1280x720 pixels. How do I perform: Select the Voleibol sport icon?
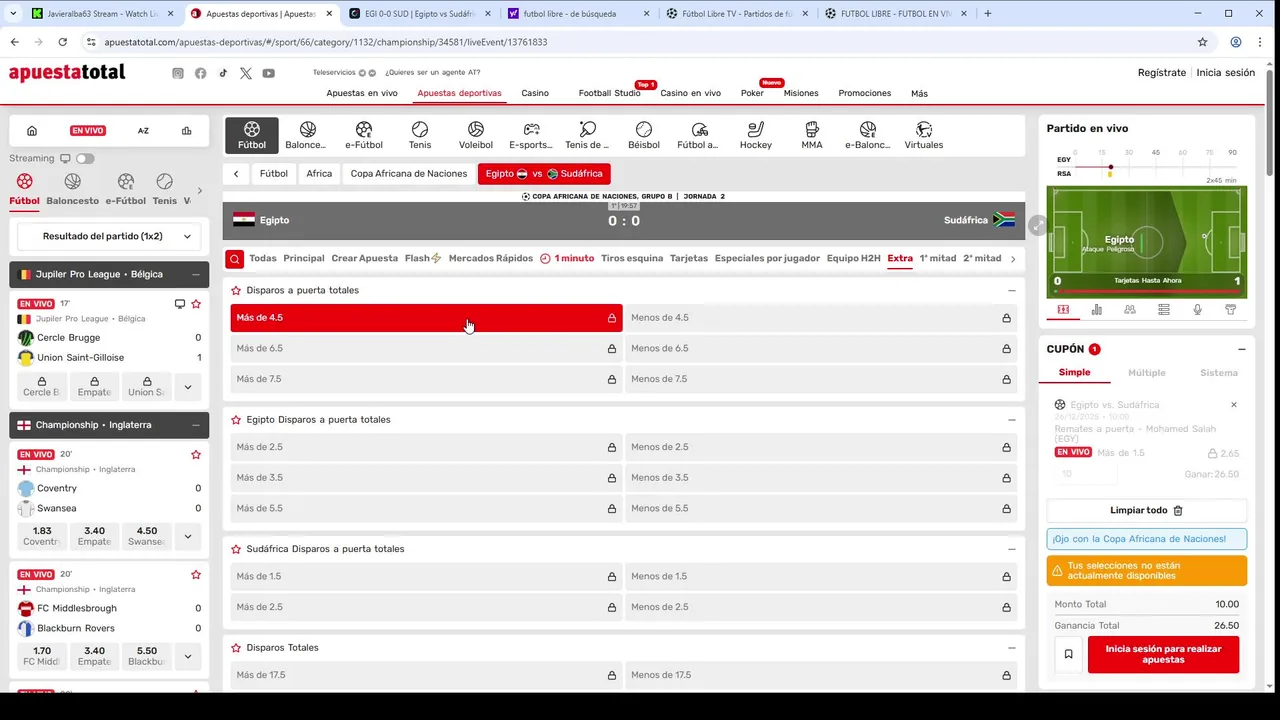pyautogui.click(x=476, y=135)
